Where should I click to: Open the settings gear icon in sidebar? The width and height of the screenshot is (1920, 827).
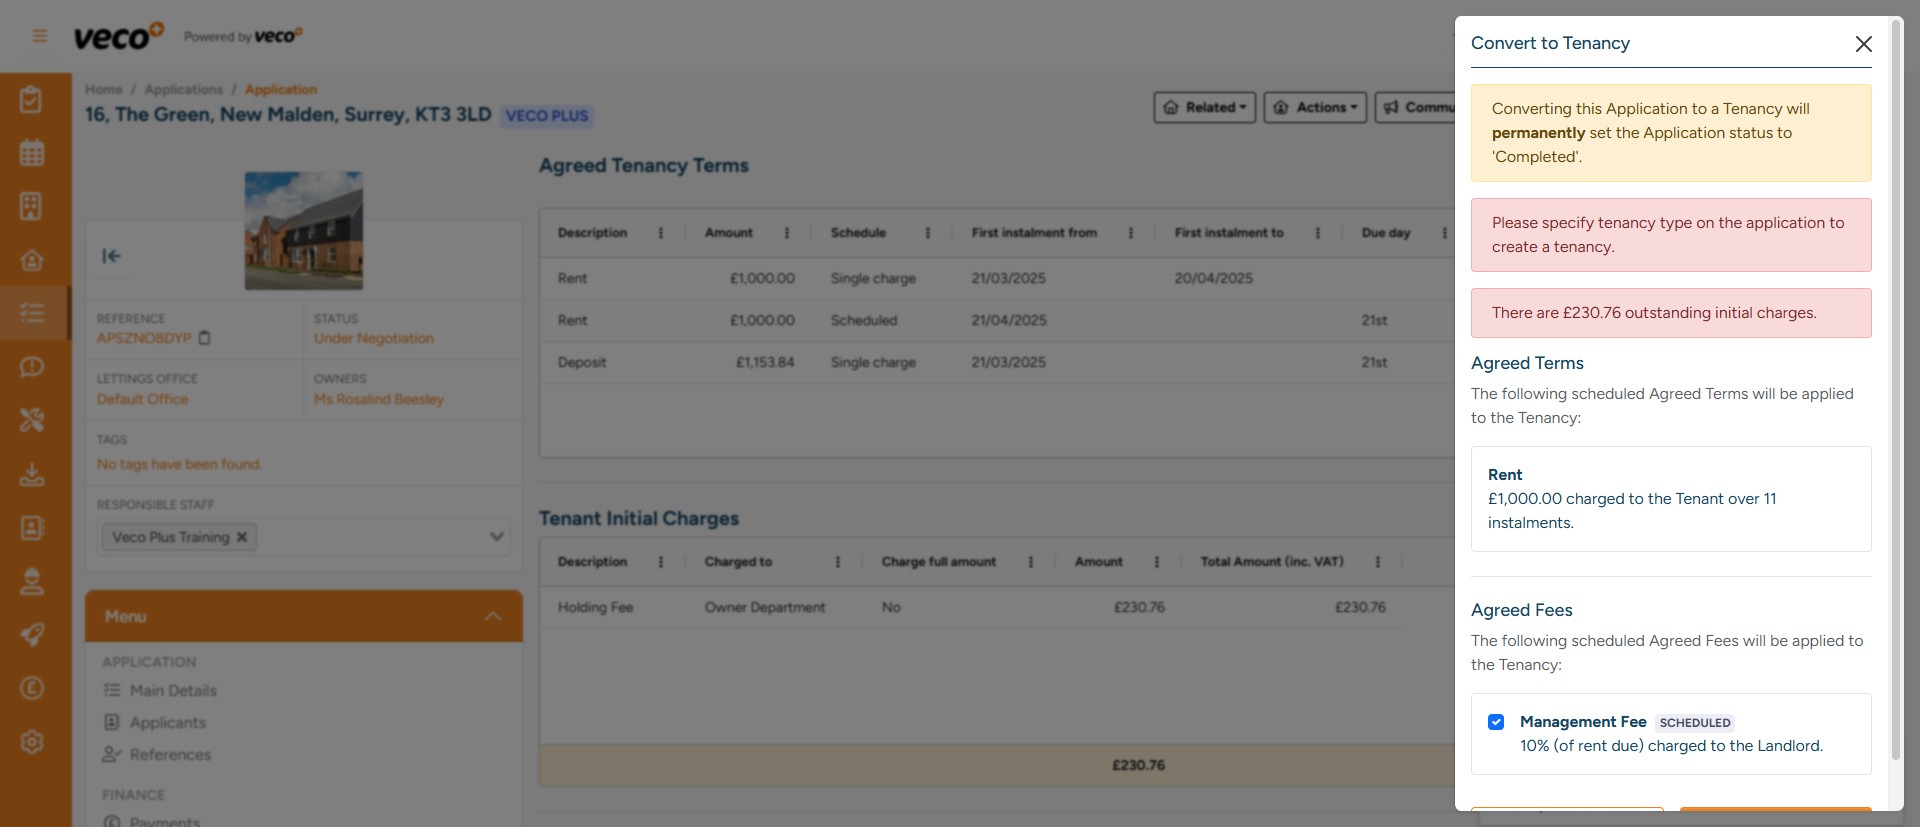click(x=32, y=742)
